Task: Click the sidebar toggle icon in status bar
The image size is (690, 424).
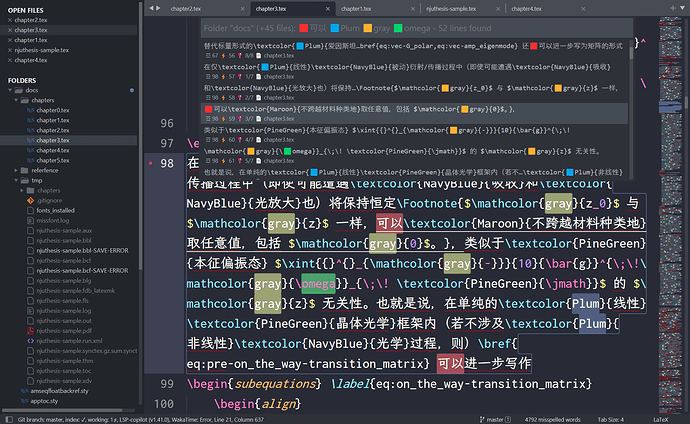Action: pyautogui.click(x=7, y=418)
